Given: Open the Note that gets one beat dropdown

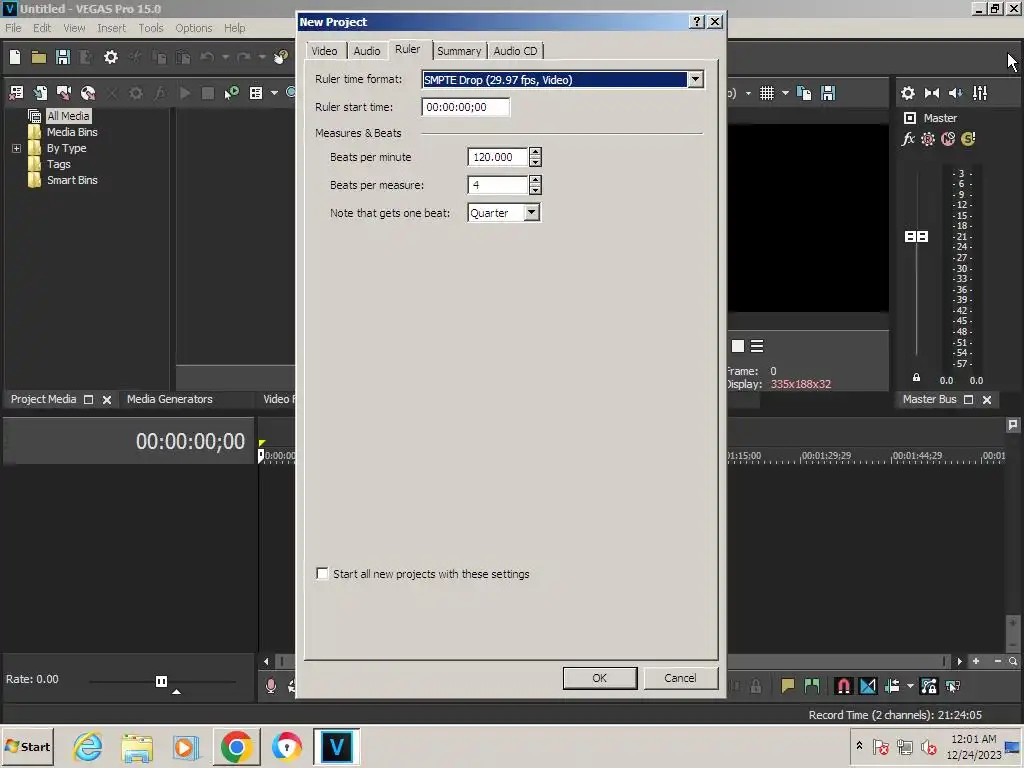Looking at the screenshot, I should coord(532,213).
